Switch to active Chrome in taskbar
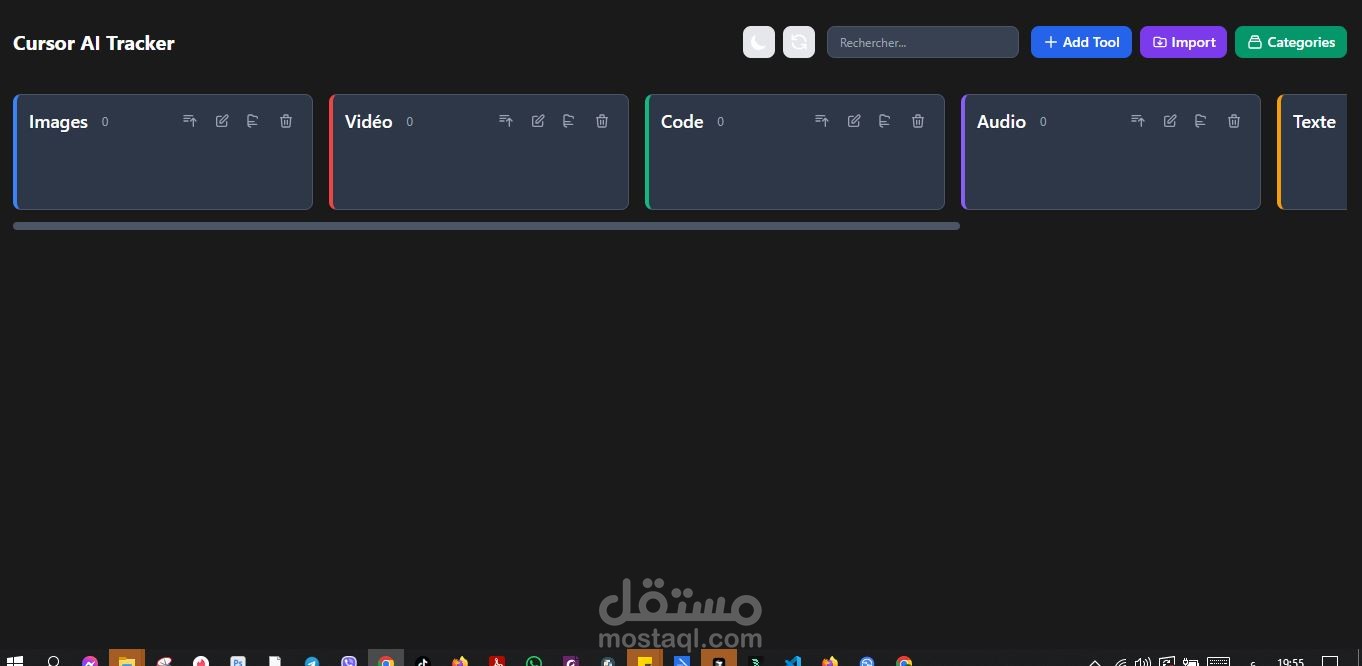This screenshot has width=1362, height=666. point(386,660)
